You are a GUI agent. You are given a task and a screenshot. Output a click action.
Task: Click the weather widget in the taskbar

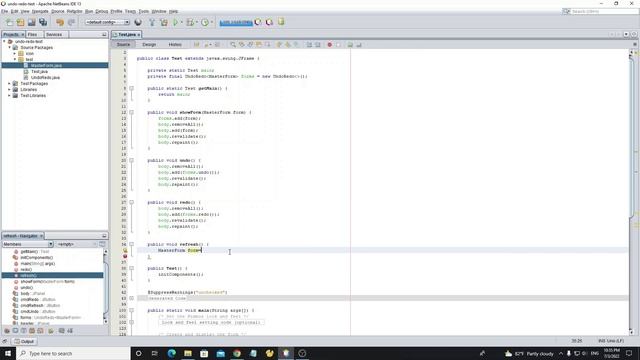pyautogui.click(x=529, y=353)
